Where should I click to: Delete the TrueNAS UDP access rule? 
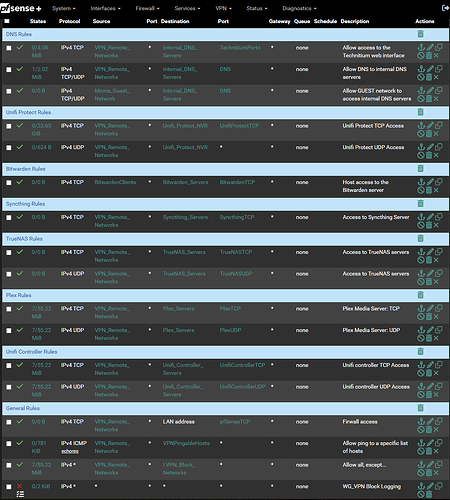429,282
